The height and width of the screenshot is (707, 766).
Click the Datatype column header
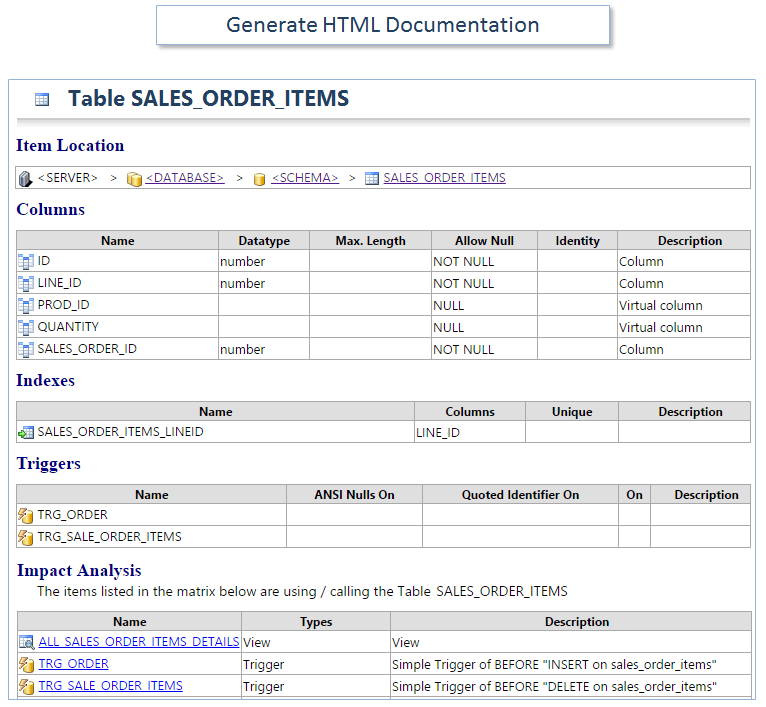[x=264, y=240]
